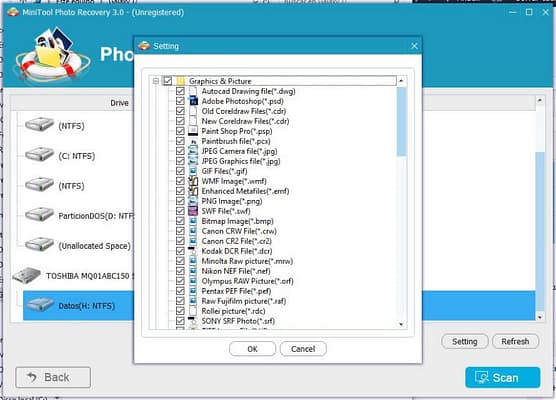The image size is (556, 400).
Task: Toggle the Minolta Raw picture checkbox
Action: pos(180,261)
